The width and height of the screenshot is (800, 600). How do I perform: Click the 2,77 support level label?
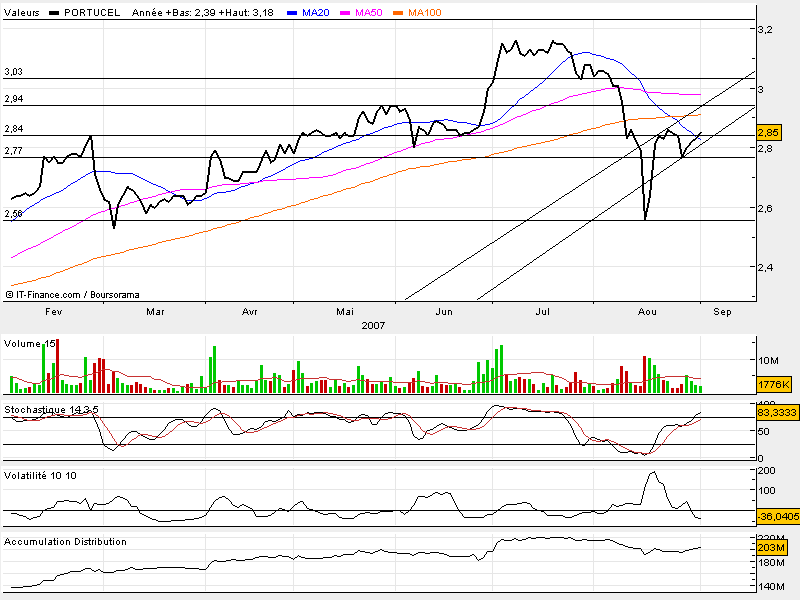pos(14,151)
